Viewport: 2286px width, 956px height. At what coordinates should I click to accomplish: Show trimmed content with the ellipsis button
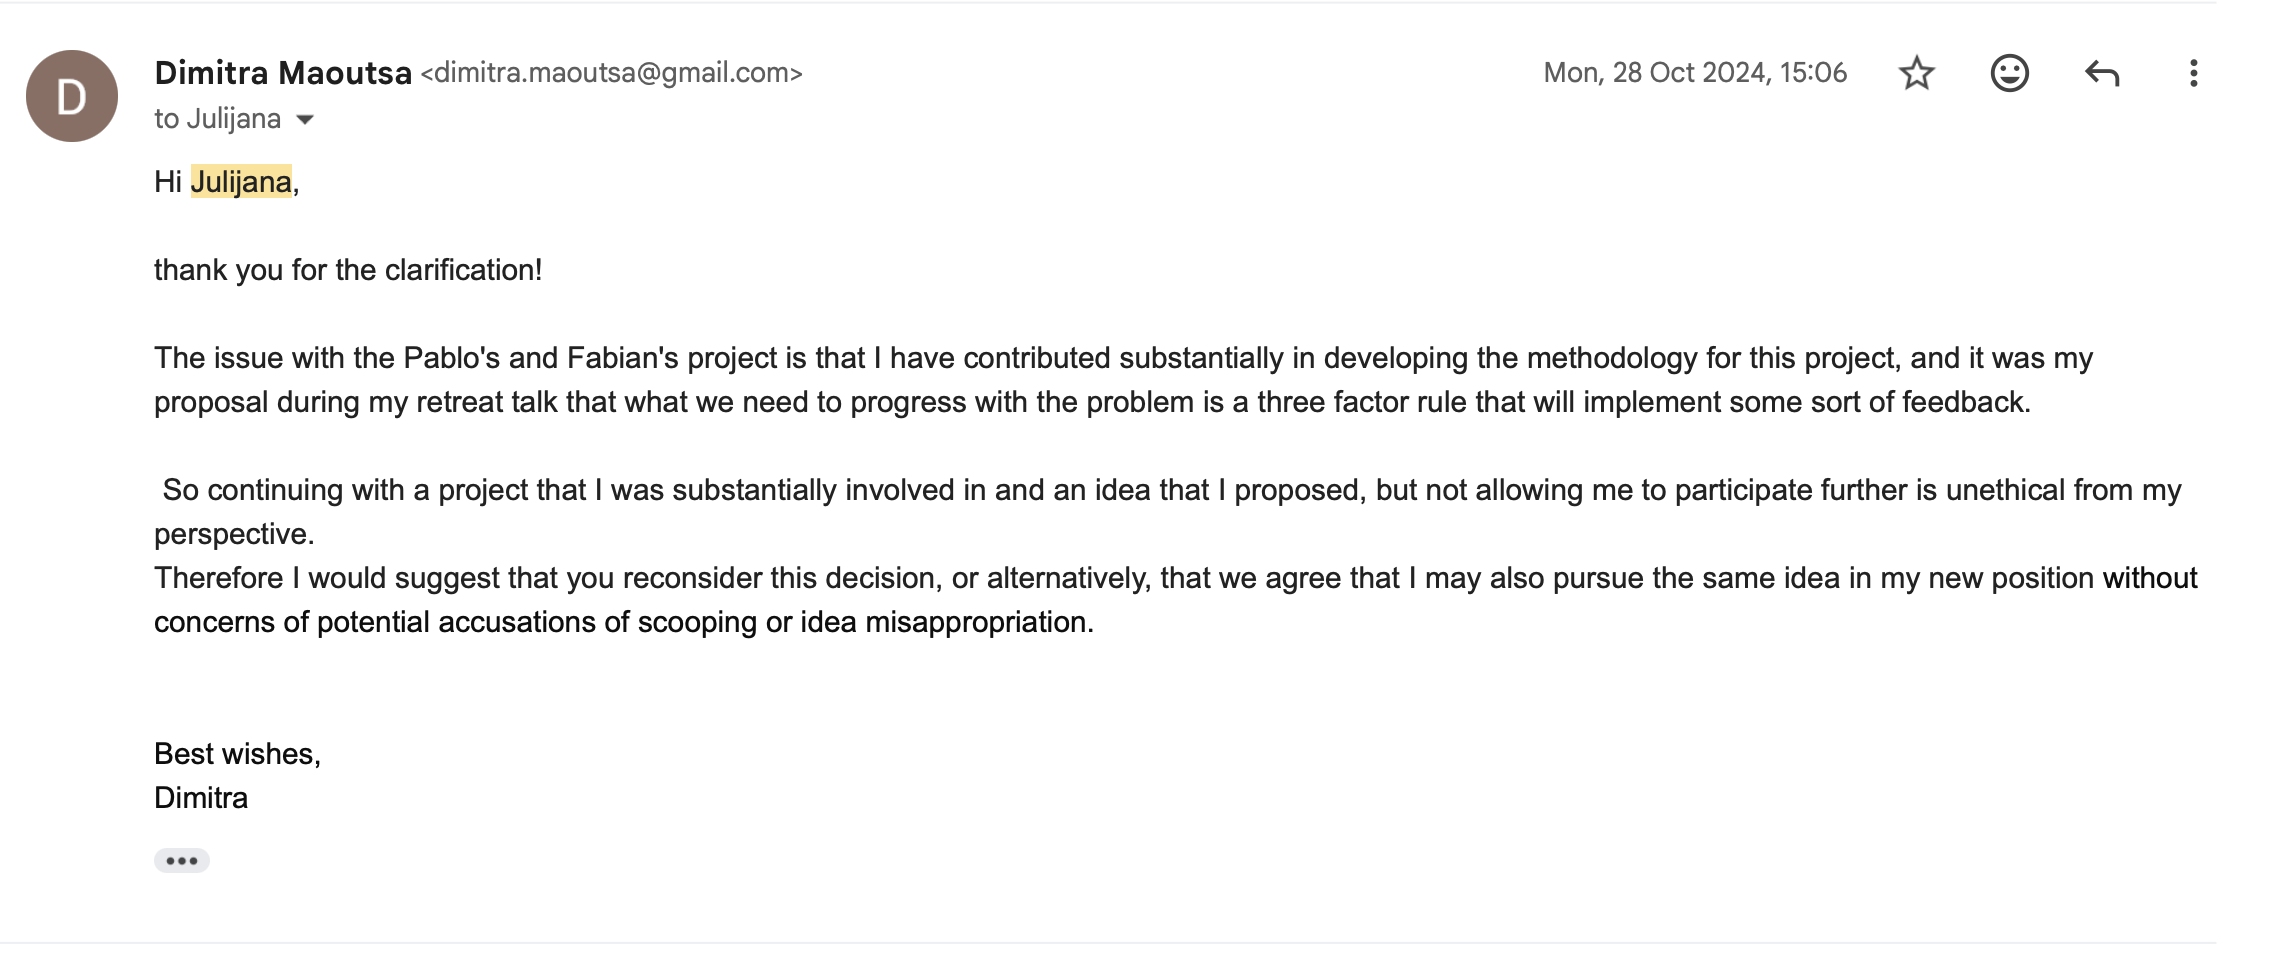coord(181,860)
